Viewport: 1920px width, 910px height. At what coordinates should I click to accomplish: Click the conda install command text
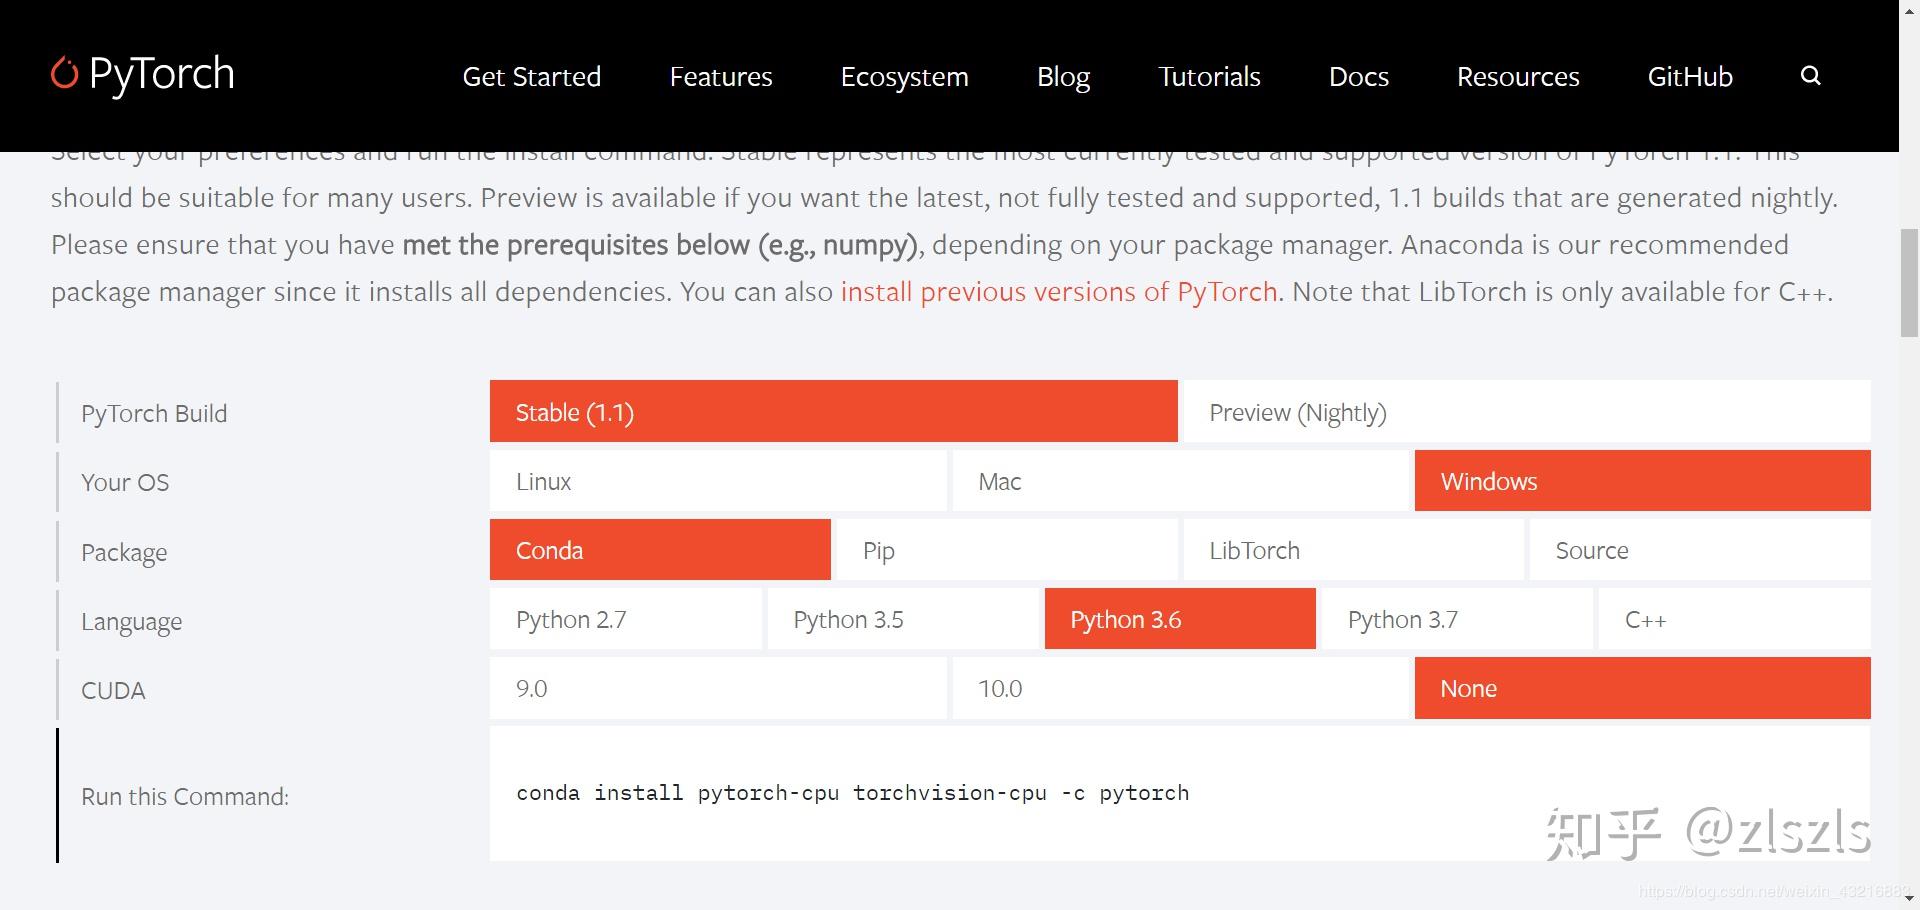pos(852,793)
